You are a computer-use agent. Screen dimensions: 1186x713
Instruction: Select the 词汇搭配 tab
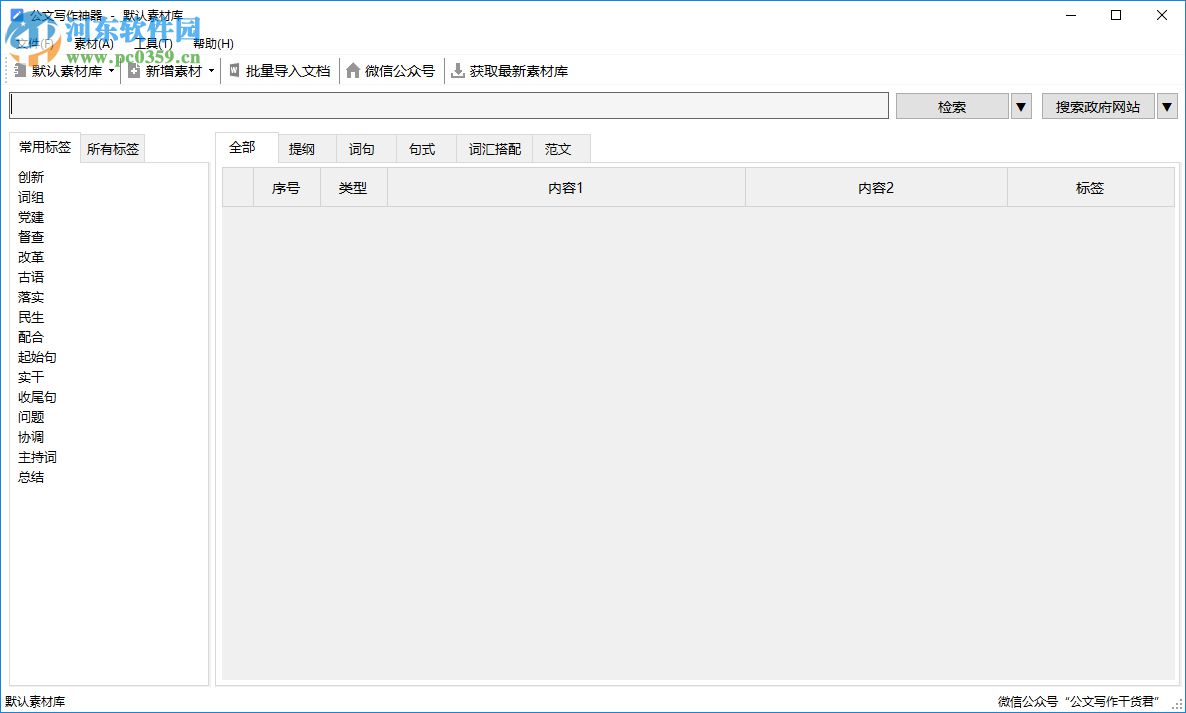tap(495, 149)
